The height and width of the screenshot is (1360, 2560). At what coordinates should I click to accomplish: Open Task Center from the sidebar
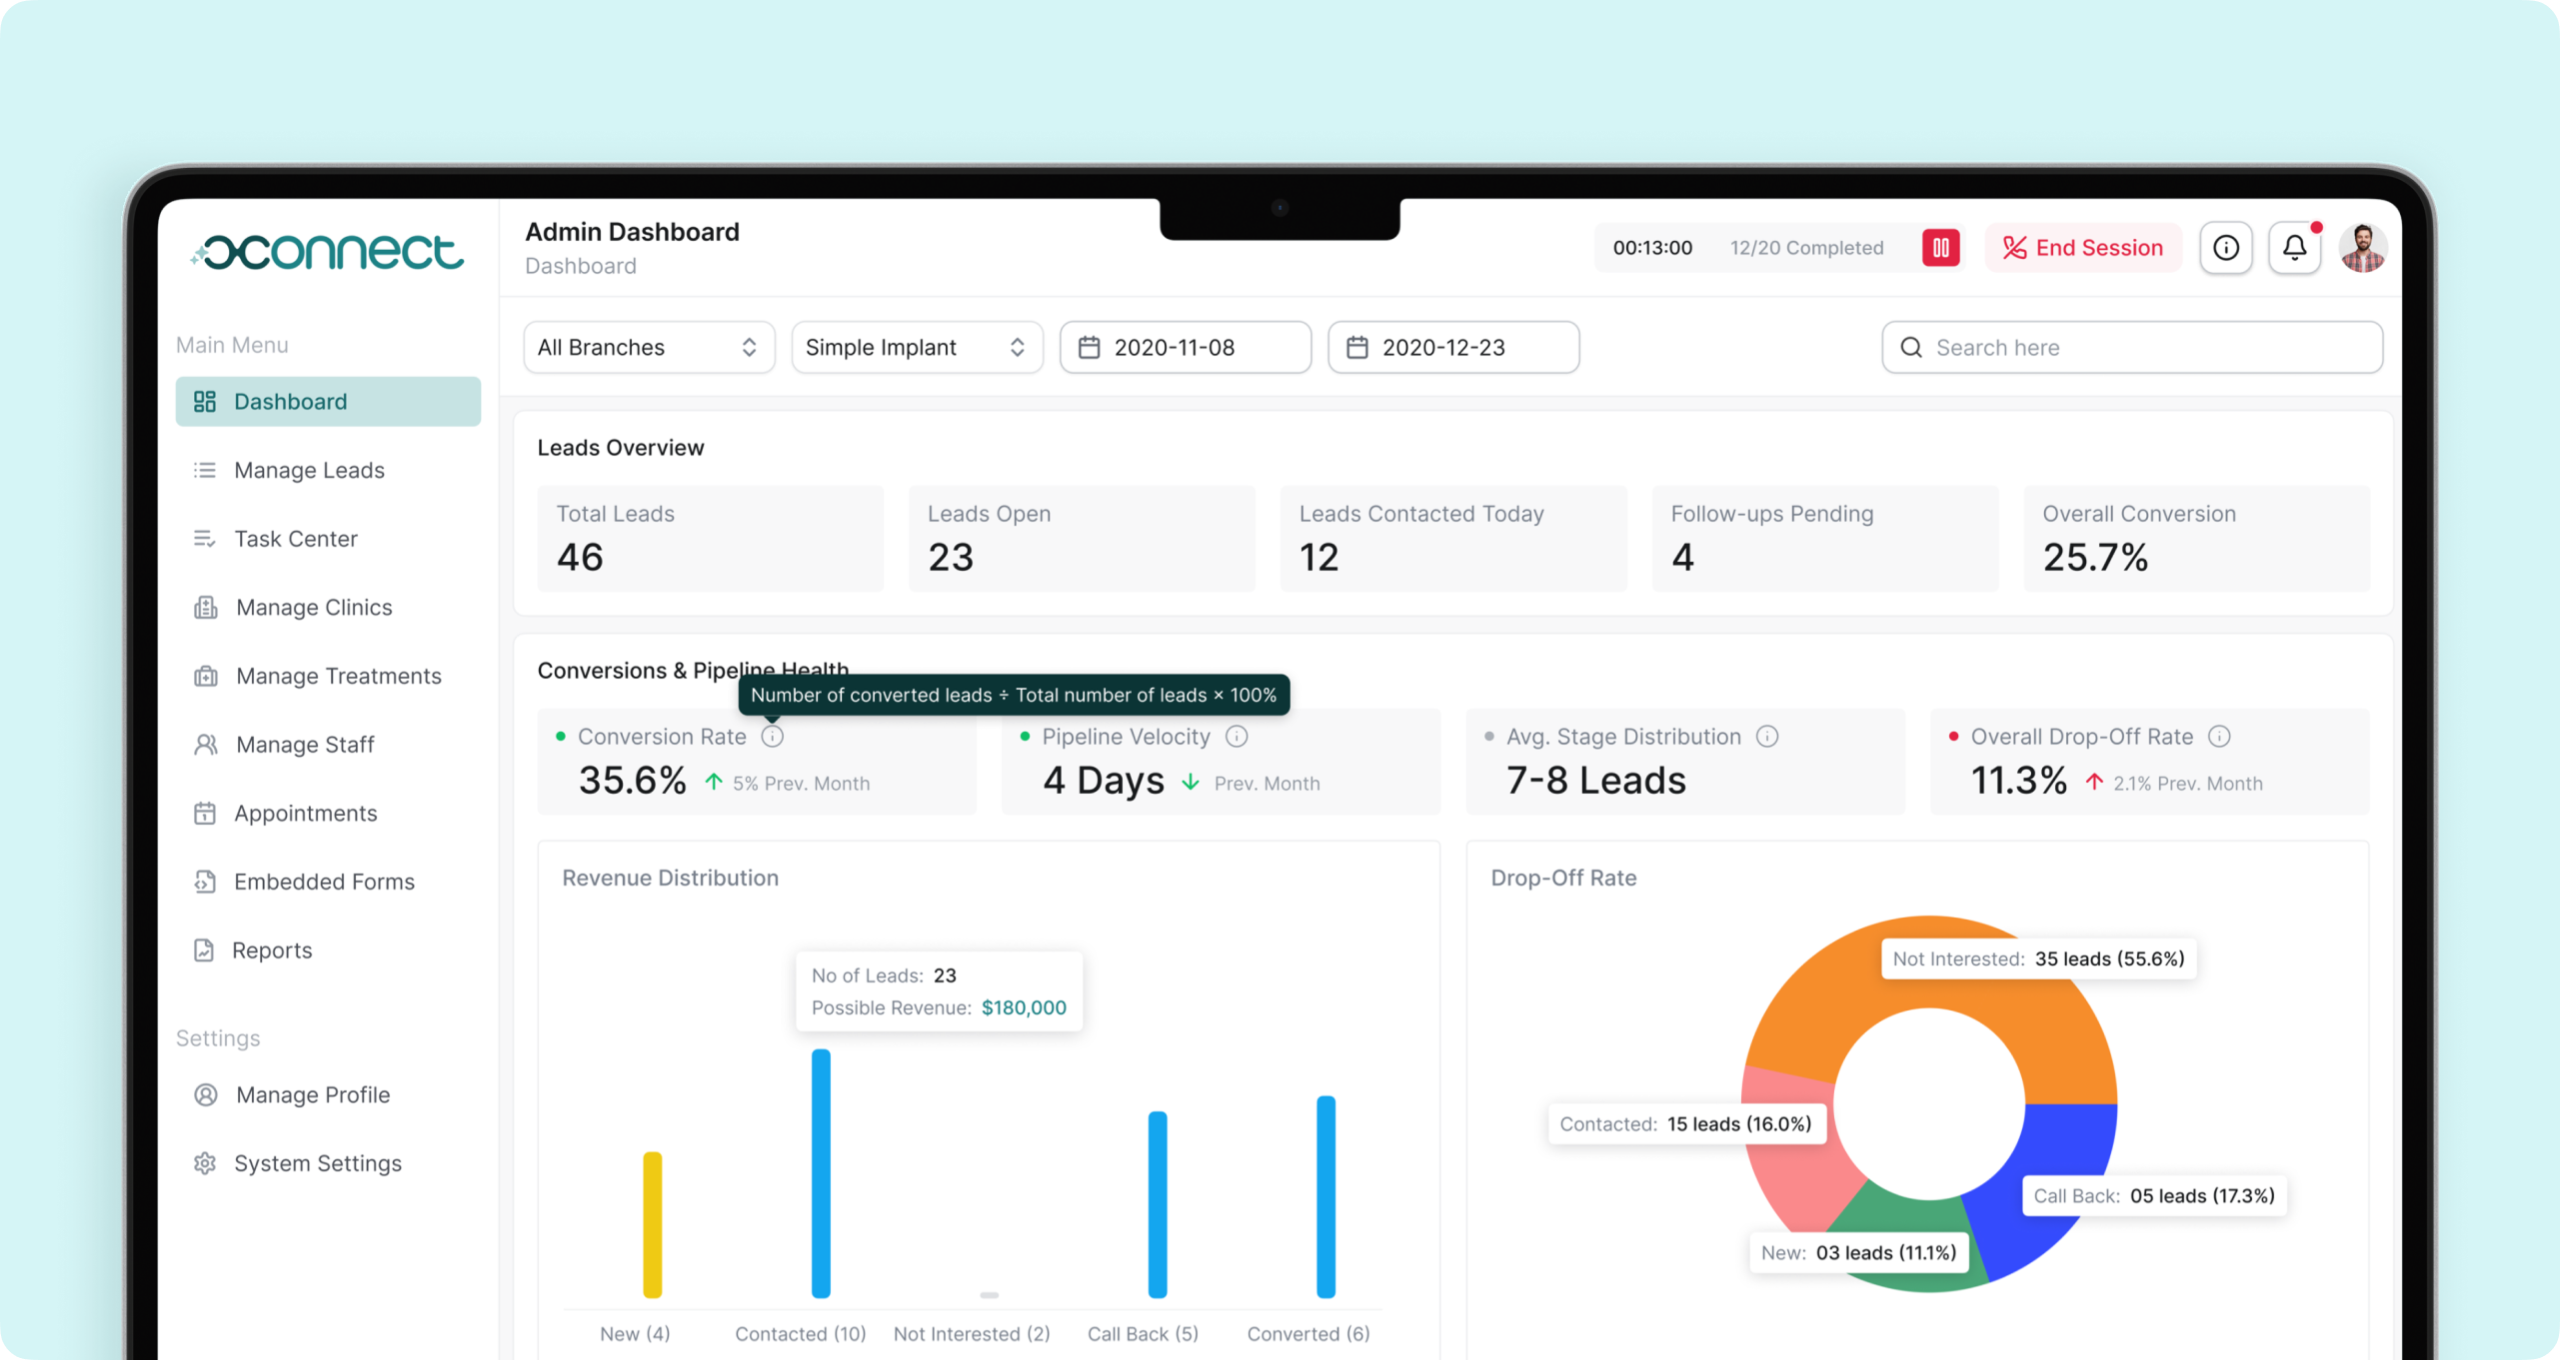point(328,539)
